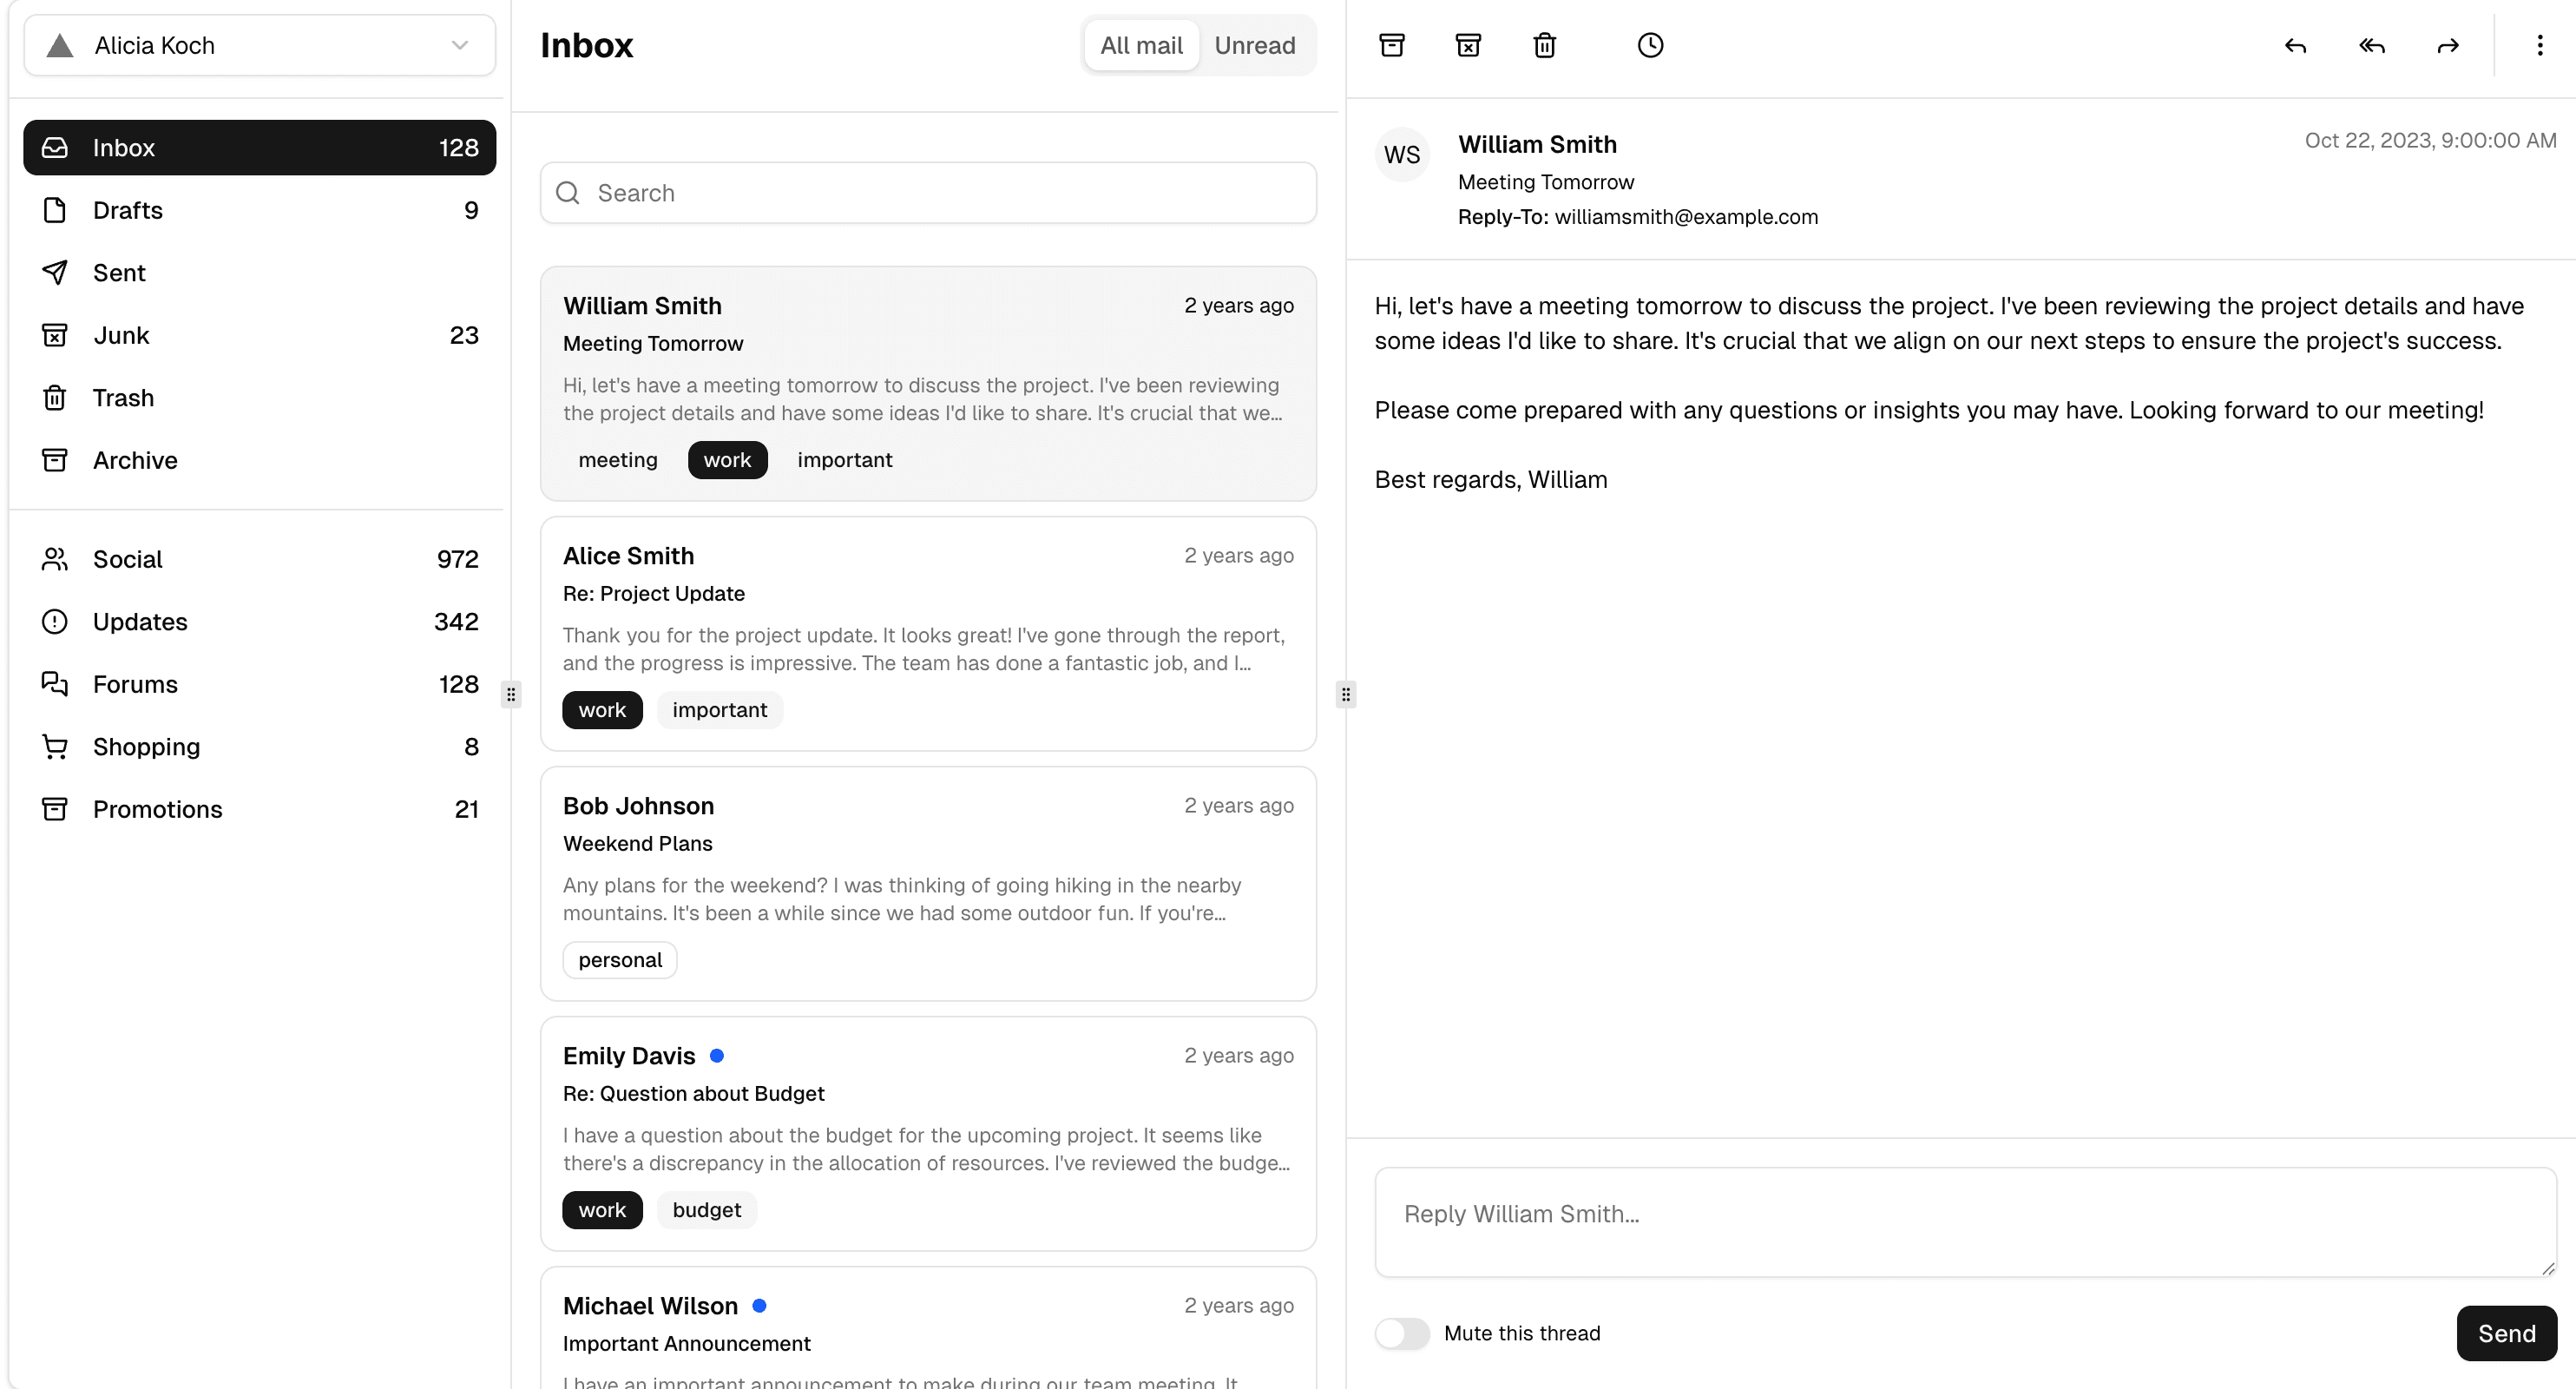This screenshot has height=1389, width=2576.
Task: Filter inbox by the work tag
Action: (x=727, y=459)
